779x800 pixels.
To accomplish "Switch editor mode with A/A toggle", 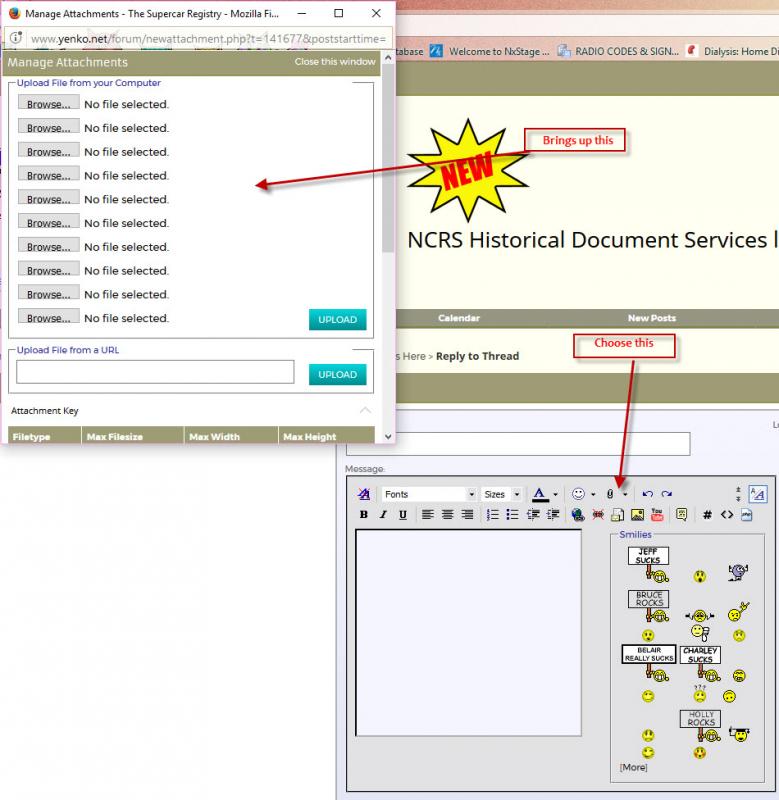I will (757, 494).
